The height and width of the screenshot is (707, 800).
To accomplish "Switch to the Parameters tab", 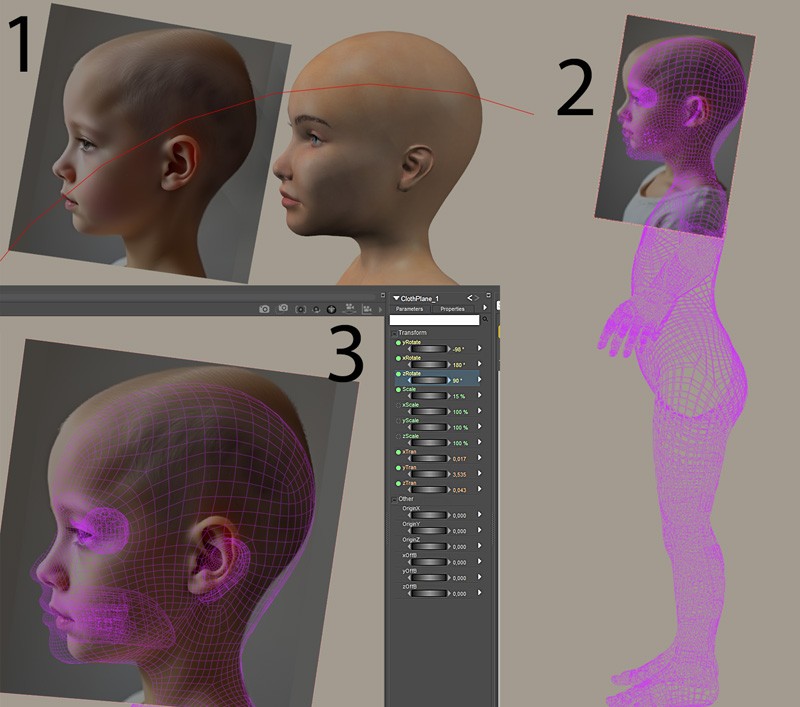I will pos(409,309).
